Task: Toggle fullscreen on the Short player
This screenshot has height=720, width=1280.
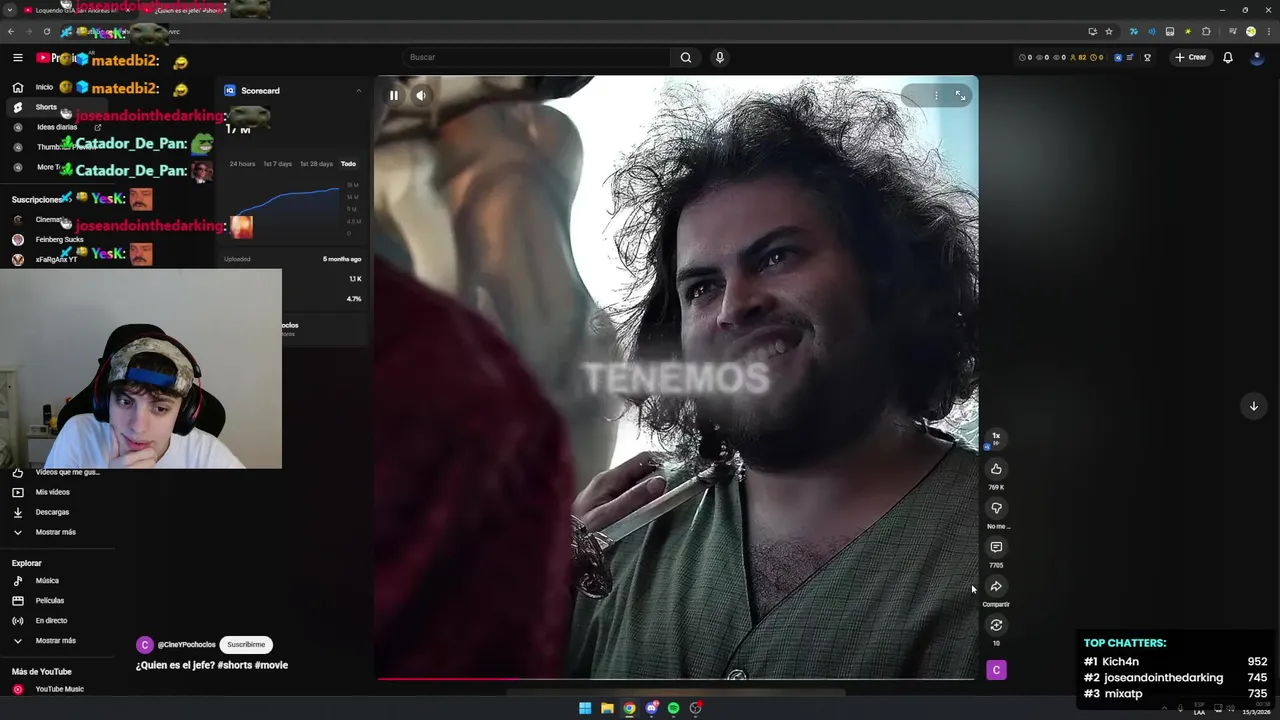Action: click(960, 96)
